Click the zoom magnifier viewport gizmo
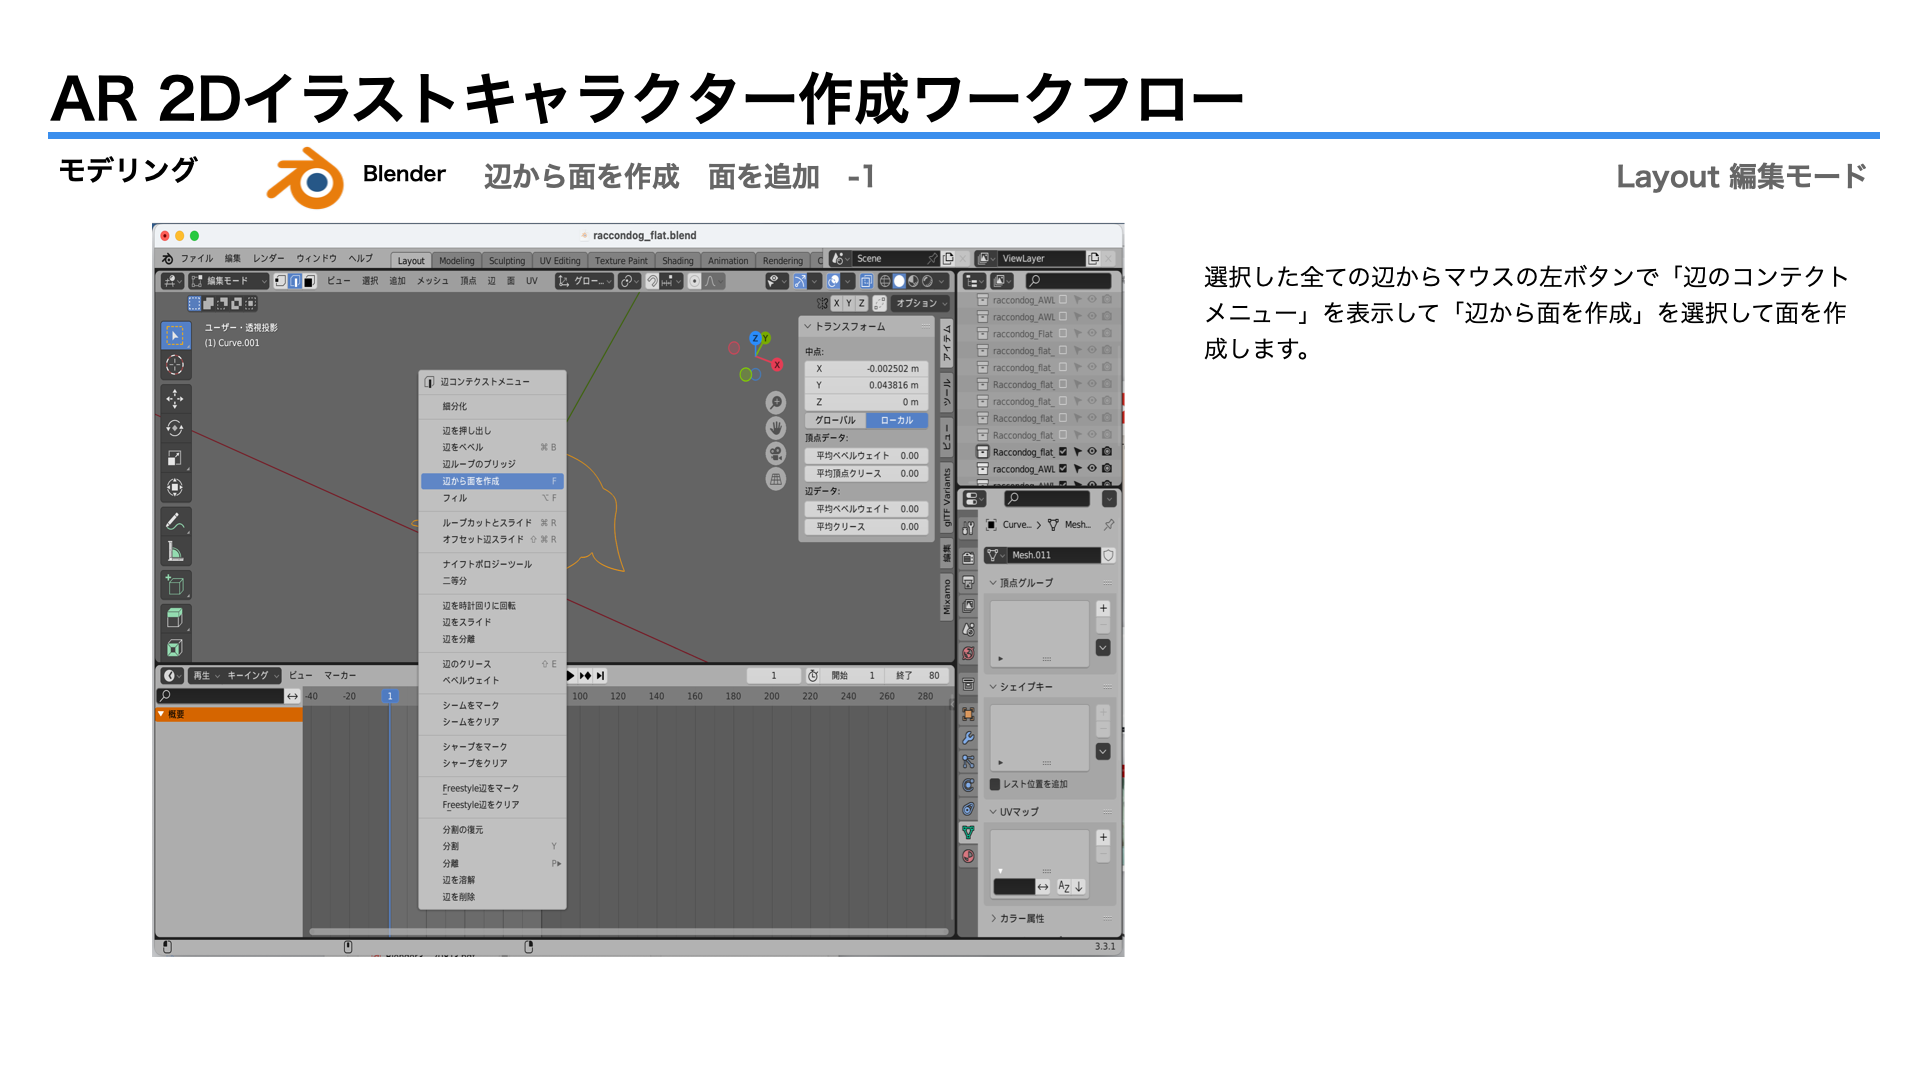The height and width of the screenshot is (1080, 1920). click(x=776, y=403)
